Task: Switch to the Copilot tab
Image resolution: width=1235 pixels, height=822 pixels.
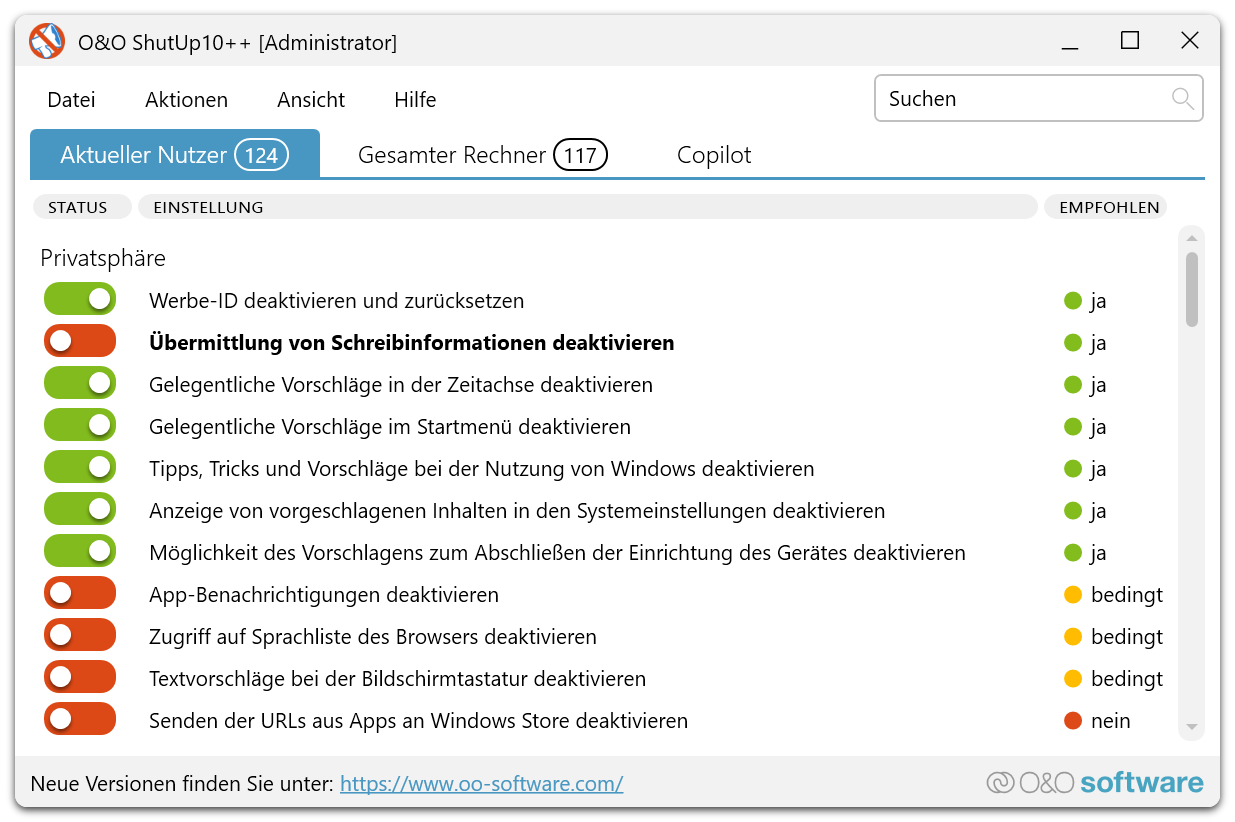Action: tap(714, 155)
